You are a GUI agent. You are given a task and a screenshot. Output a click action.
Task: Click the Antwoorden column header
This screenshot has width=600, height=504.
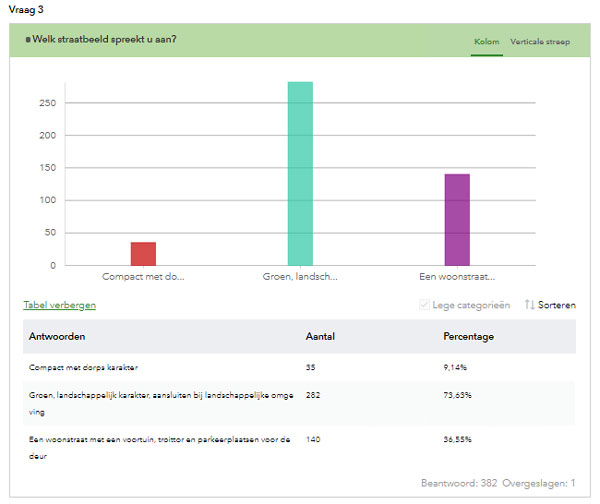click(x=57, y=336)
